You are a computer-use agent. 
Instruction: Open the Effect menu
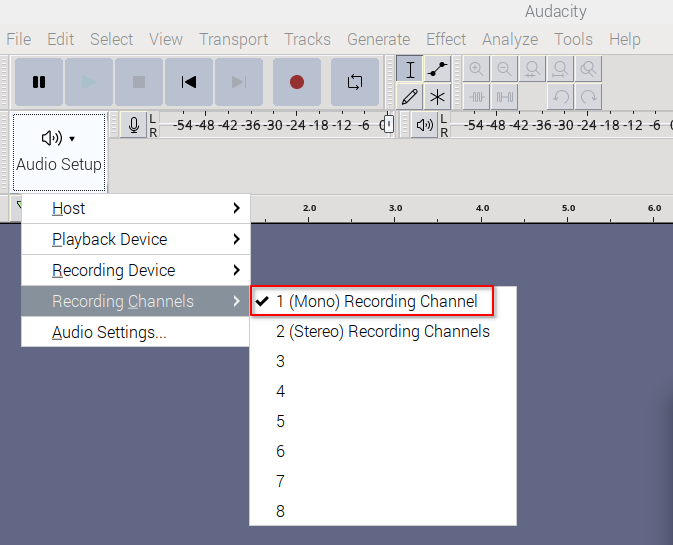point(446,39)
